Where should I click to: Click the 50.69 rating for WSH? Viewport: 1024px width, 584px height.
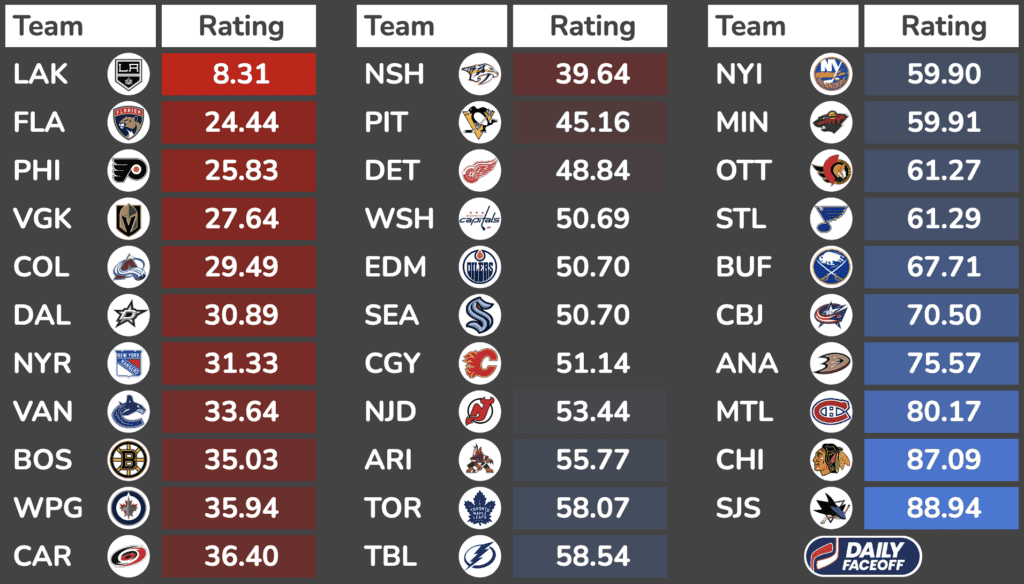coord(592,219)
